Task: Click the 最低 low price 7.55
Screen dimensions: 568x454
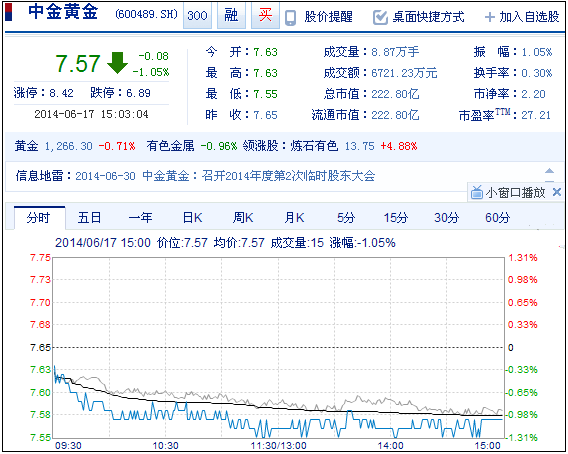Action: click(265, 94)
